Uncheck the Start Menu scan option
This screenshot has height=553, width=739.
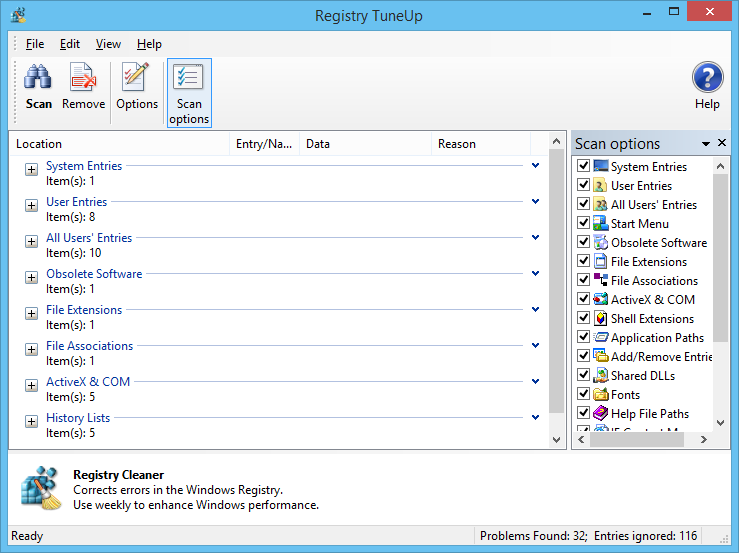click(583, 223)
